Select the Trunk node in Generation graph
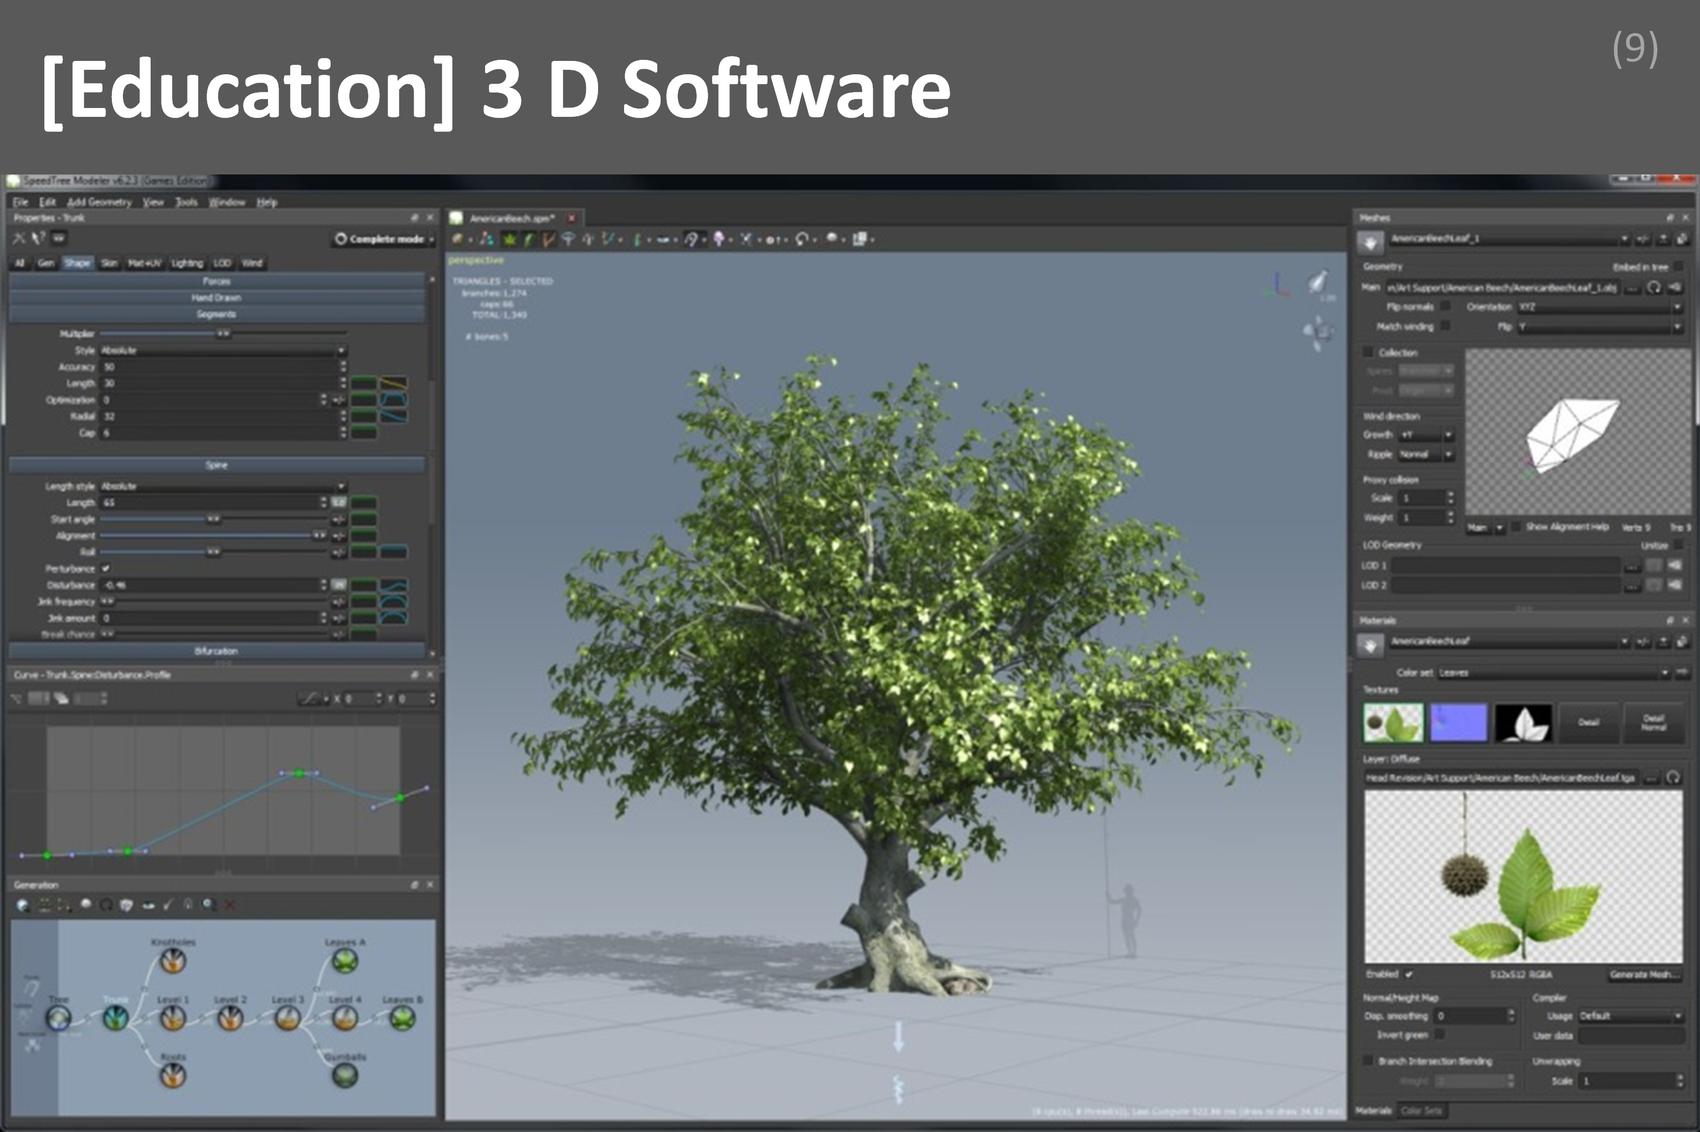1700x1132 pixels. click(116, 1018)
